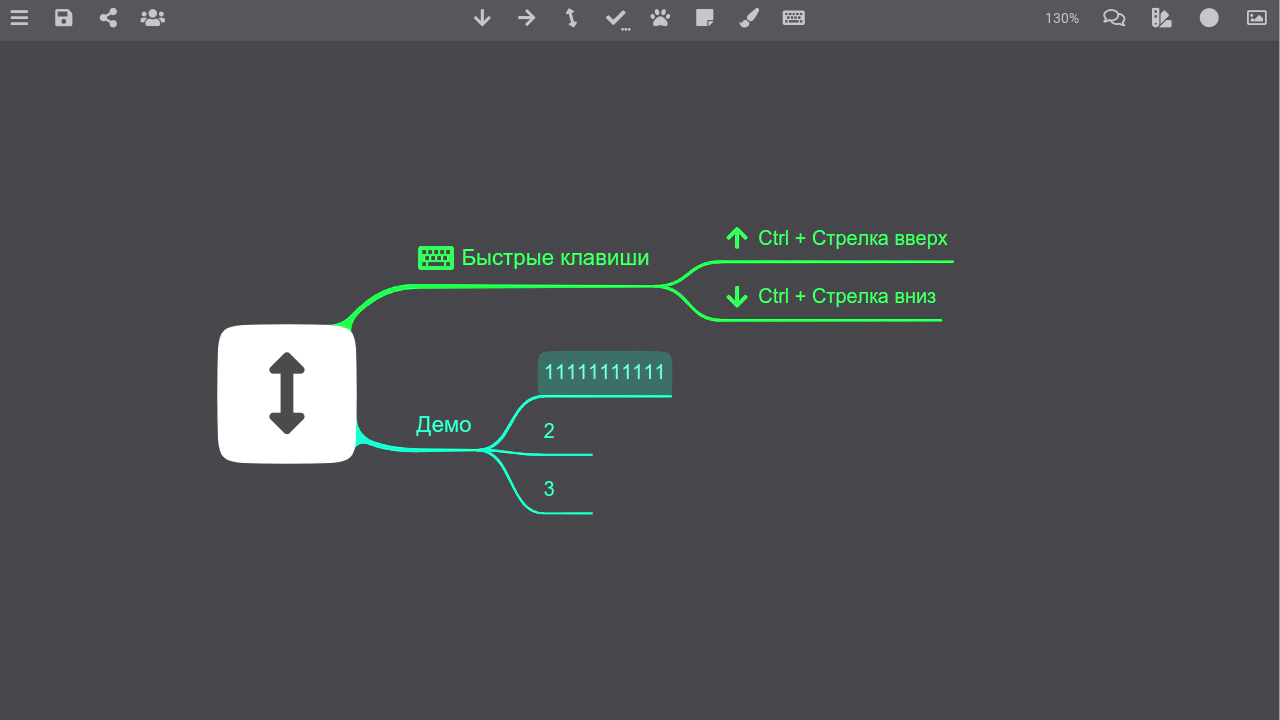1280x720 pixels.
Task: Open the comments chat panel
Action: coord(1114,18)
